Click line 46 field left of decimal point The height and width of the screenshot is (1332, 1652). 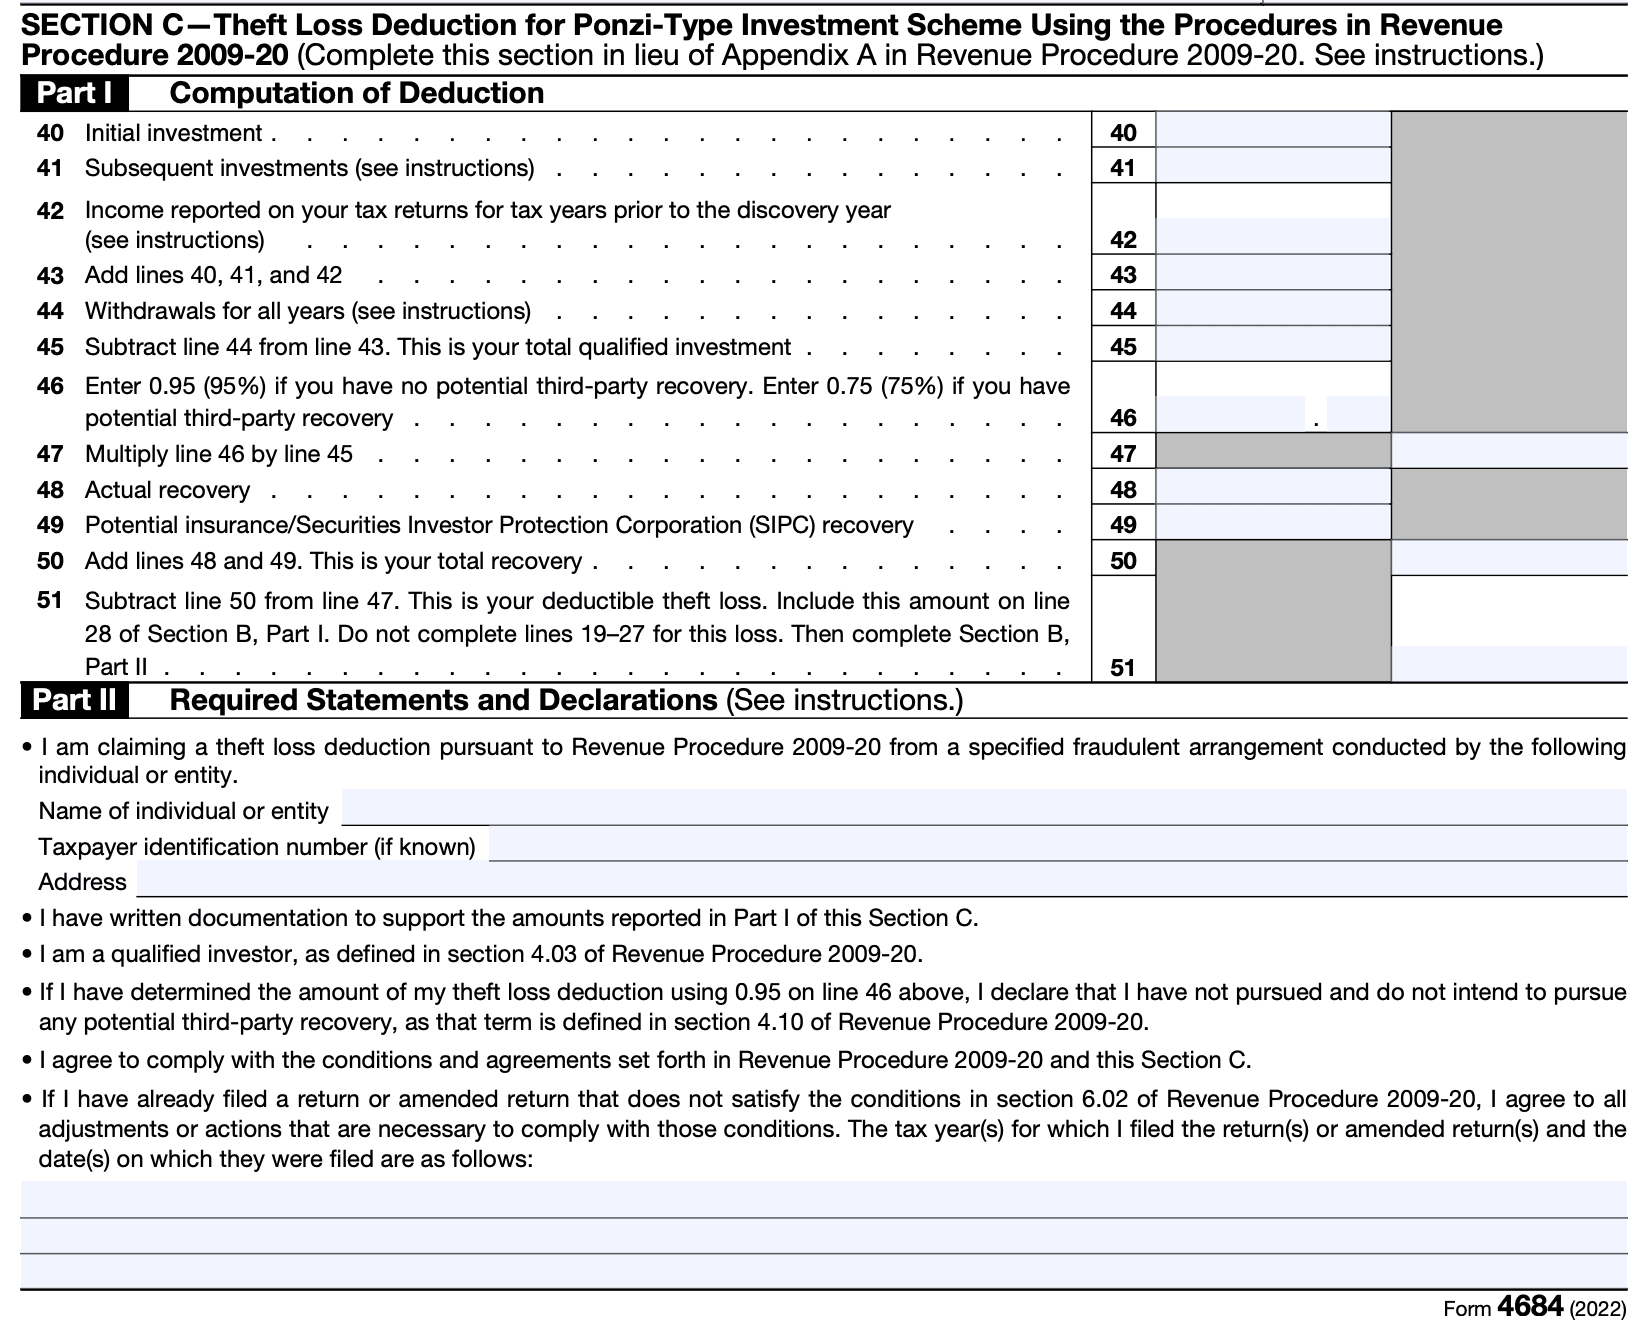[x=1230, y=415]
